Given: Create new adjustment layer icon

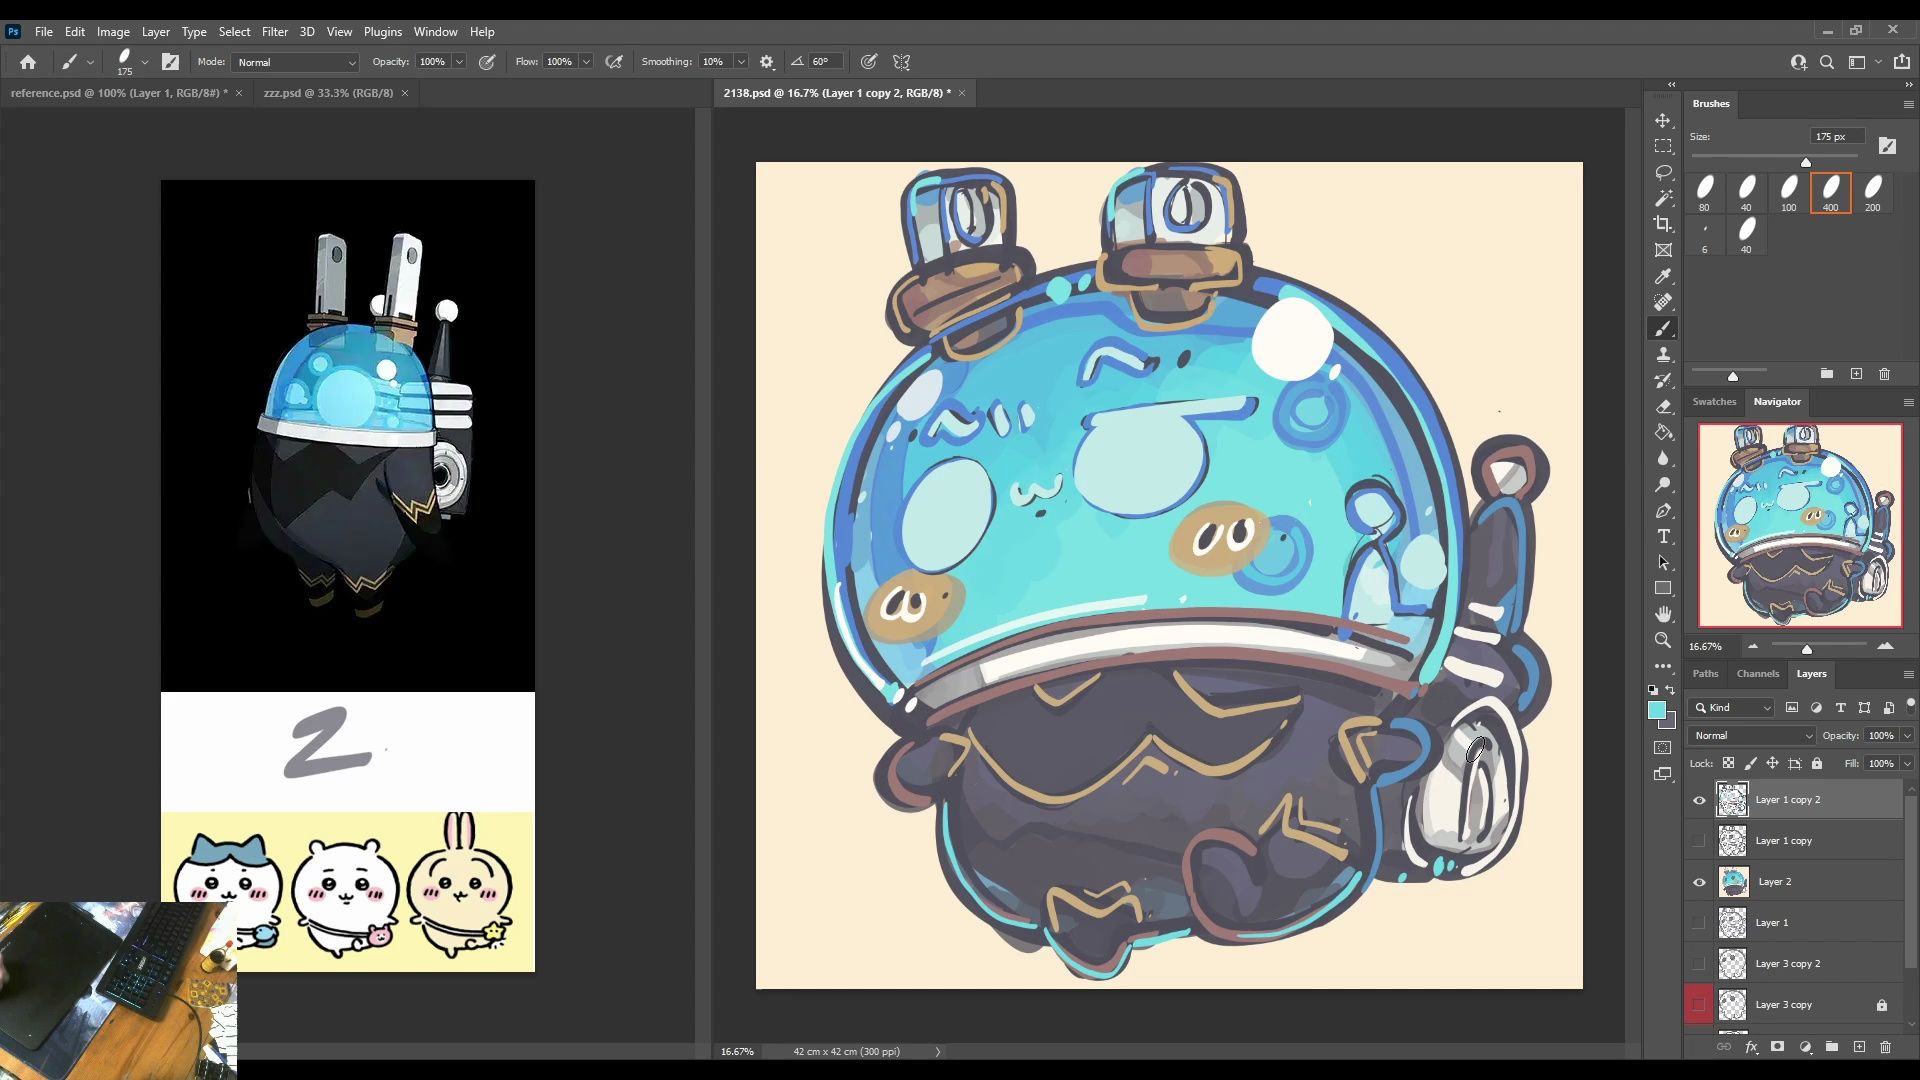Looking at the screenshot, I should click(x=1805, y=1047).
